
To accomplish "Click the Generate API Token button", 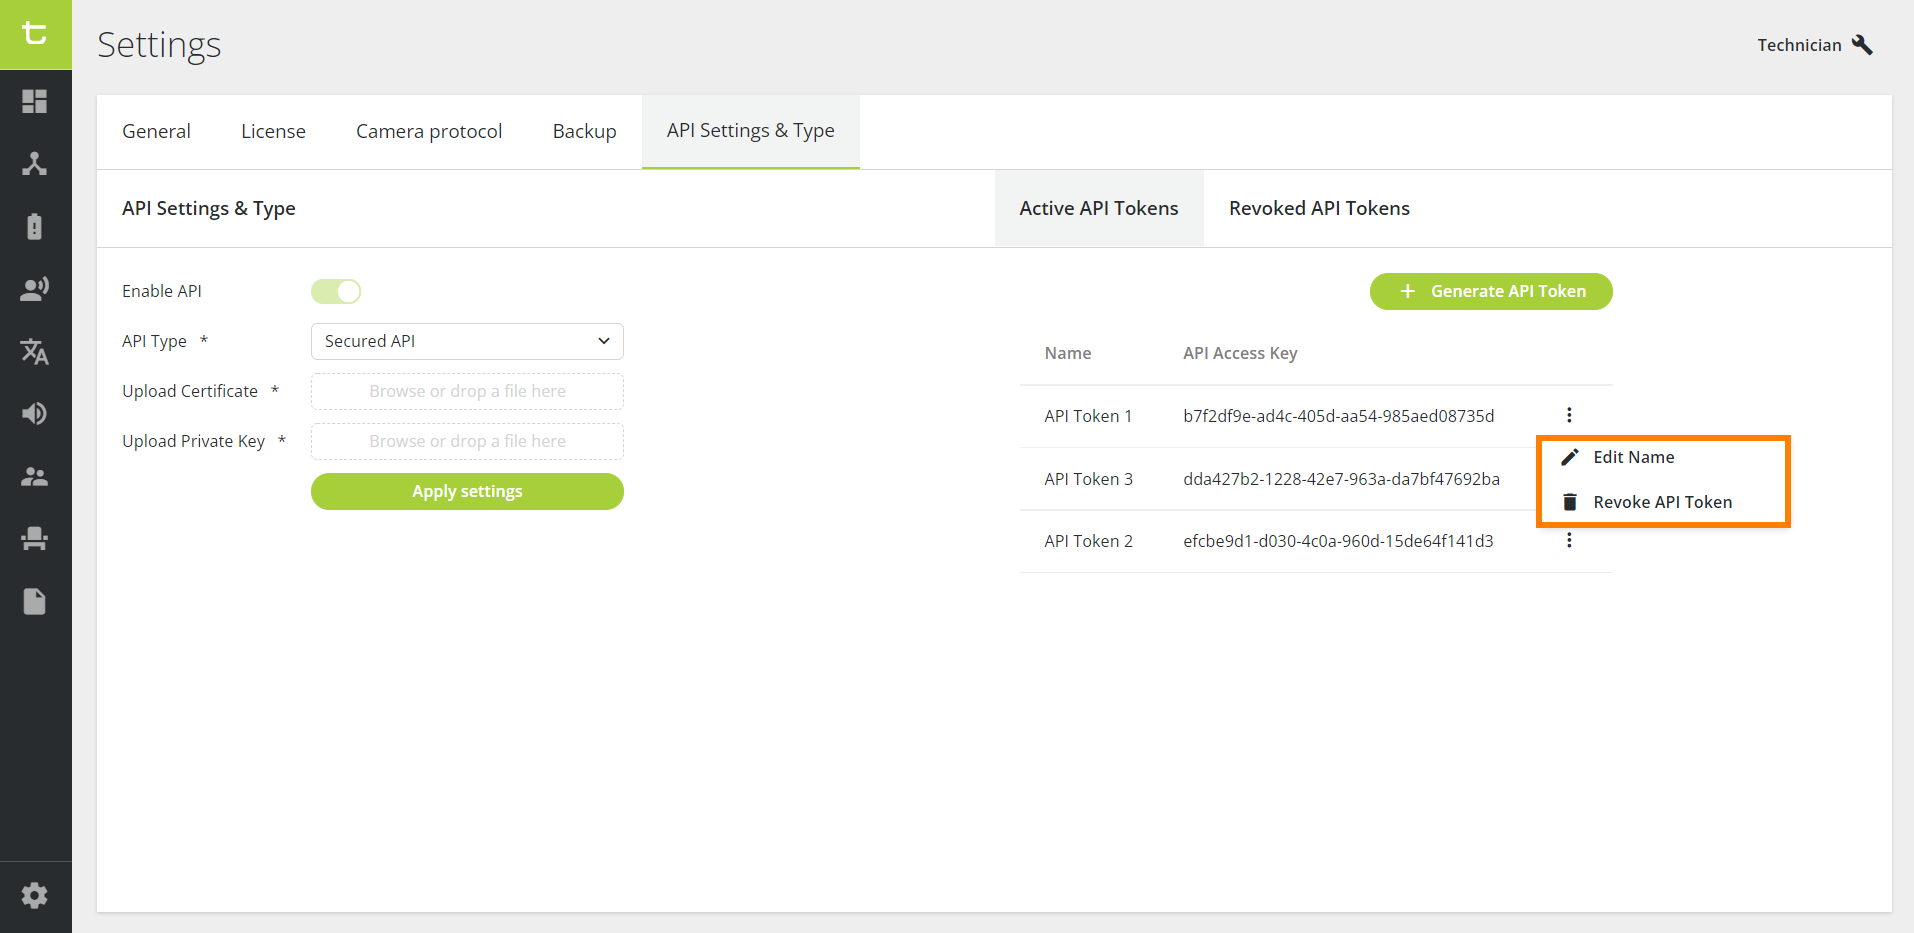I will pyautogui.click(x=1491, y=291).
